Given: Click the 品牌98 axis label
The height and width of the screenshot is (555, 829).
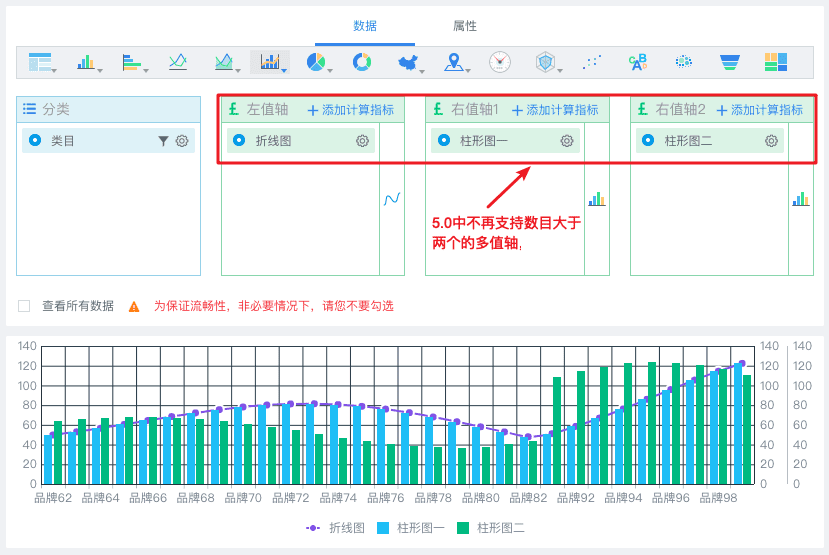Looking at the screenshot, I should point(718,498).
